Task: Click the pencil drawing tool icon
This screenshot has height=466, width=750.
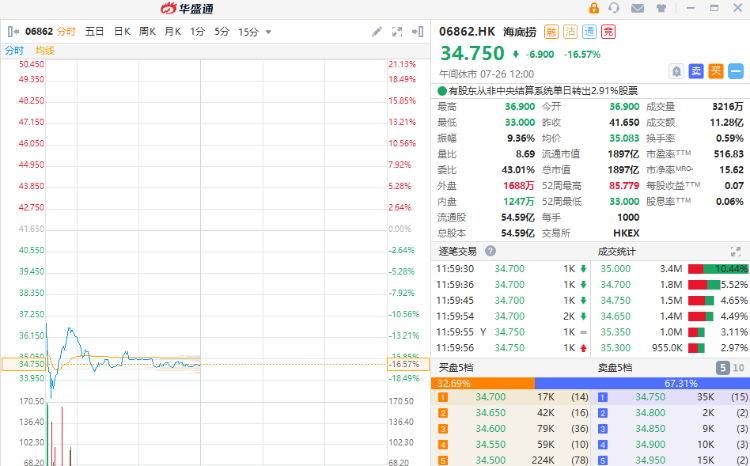Action: [x=377, y=32]
